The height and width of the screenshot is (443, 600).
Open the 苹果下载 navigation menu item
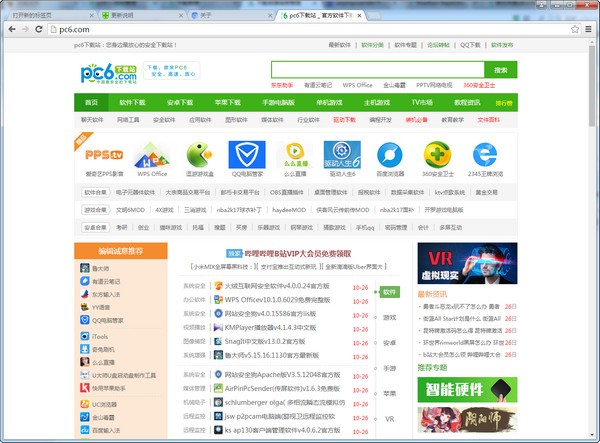[x=227, y=102]
